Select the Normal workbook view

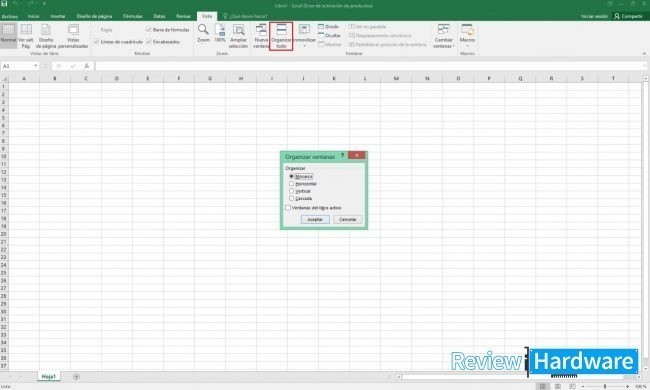pos(8,36)
